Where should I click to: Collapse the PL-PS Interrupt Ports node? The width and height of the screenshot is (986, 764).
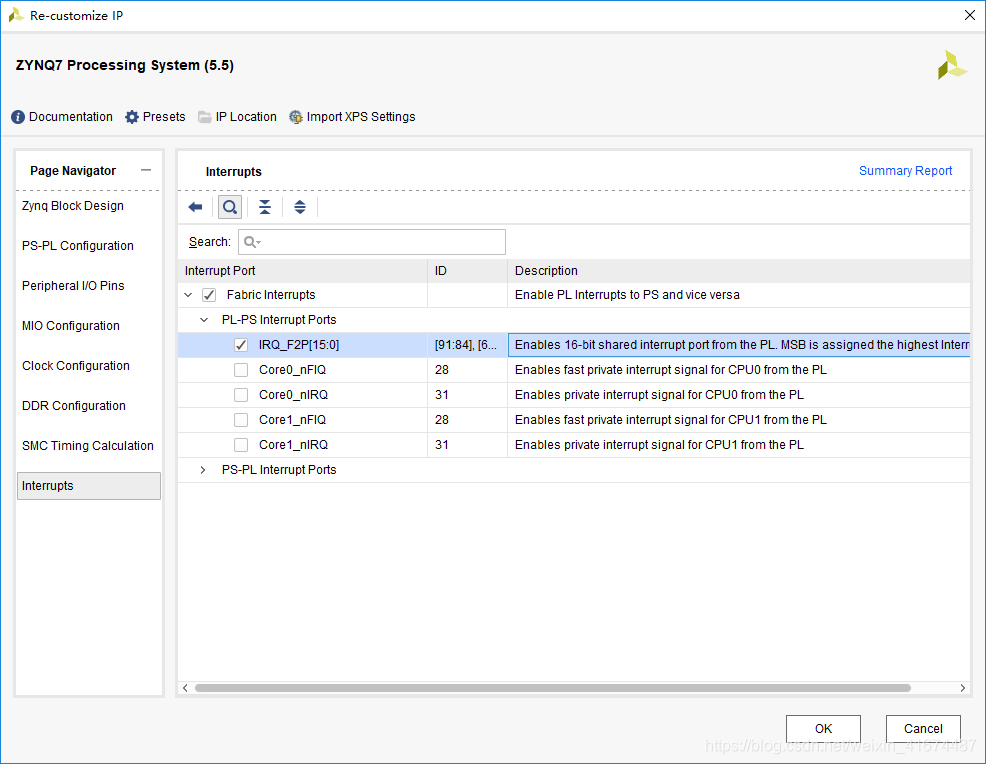(204, 319)
